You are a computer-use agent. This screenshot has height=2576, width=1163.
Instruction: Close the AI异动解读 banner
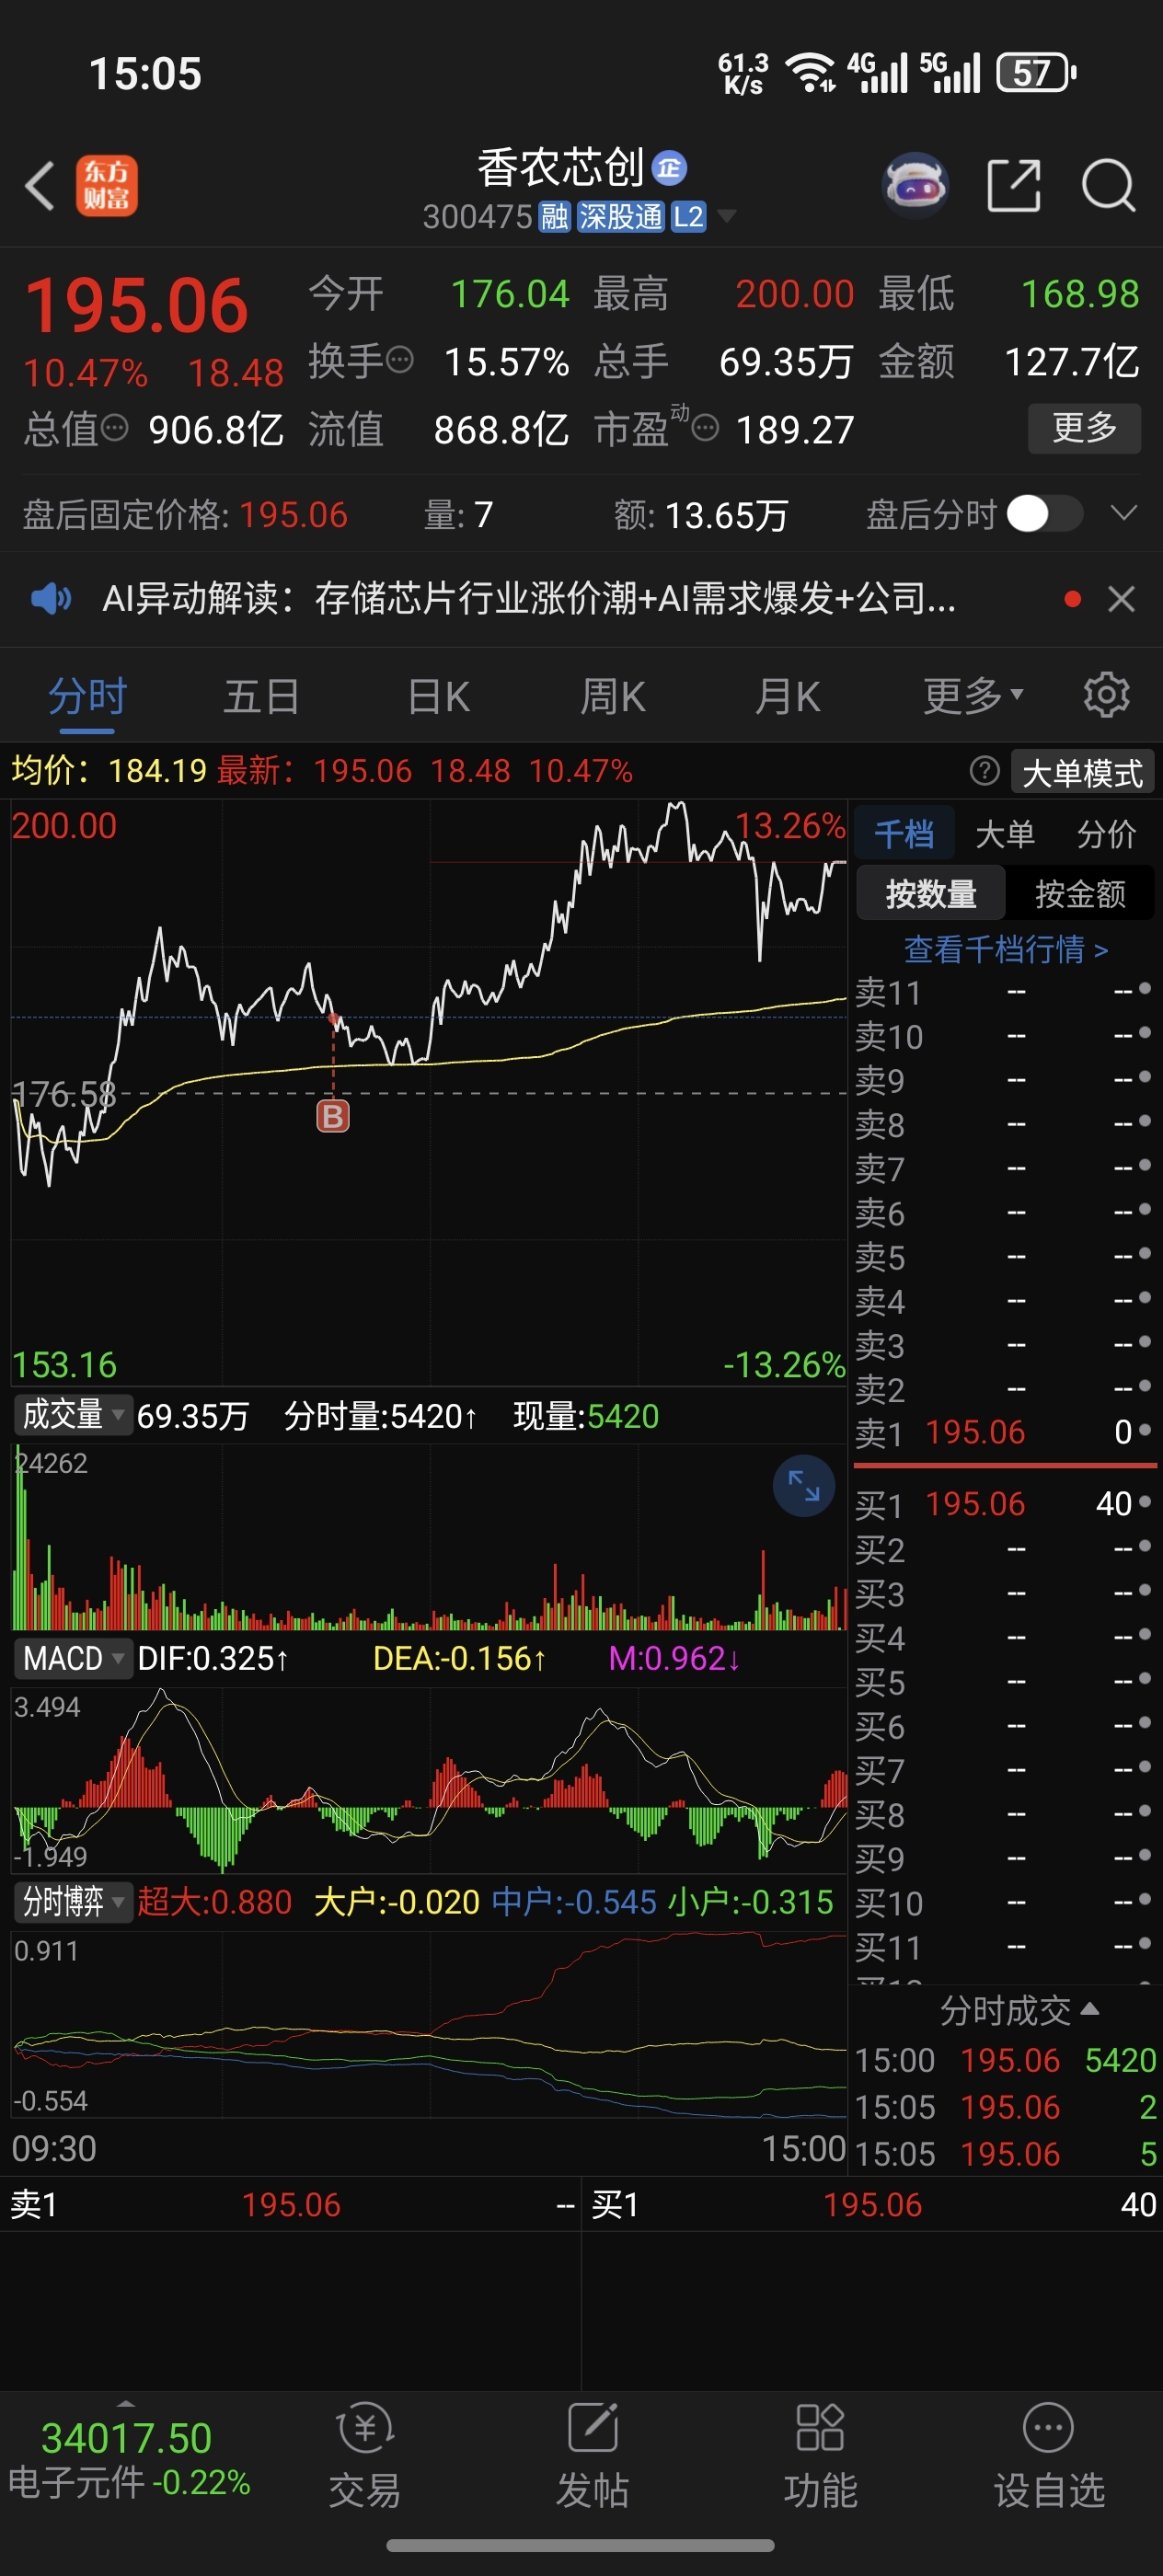(1121, 599)
